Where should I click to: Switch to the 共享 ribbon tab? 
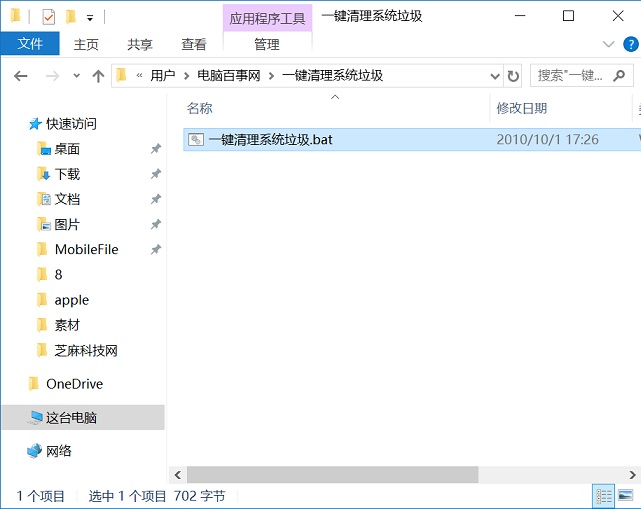click(139, 44)
